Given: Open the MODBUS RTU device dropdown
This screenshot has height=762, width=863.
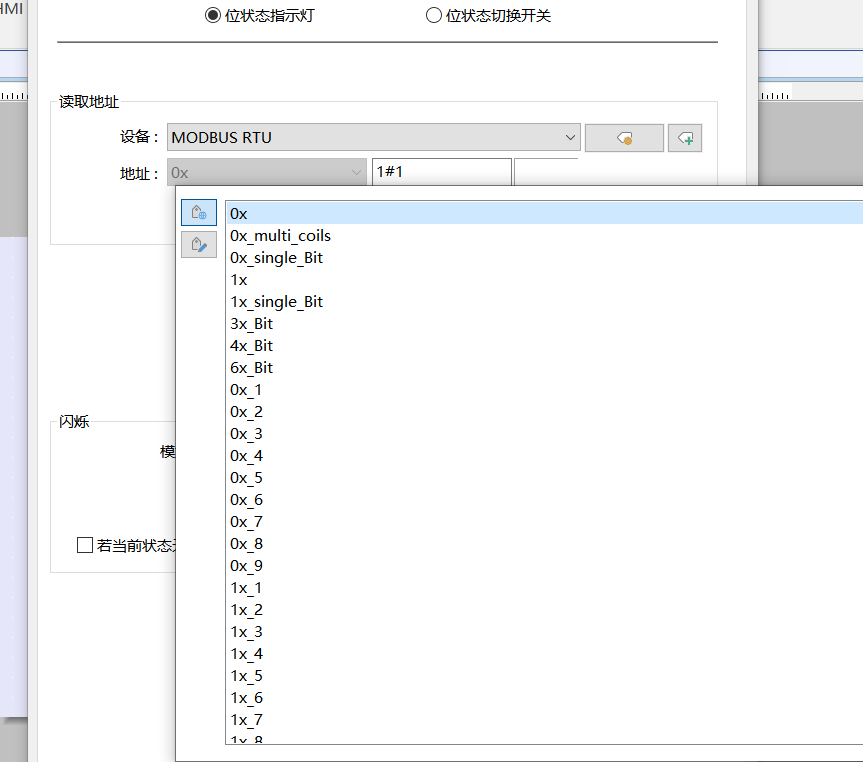Looking at the screenshot, I should pos(374,137).
